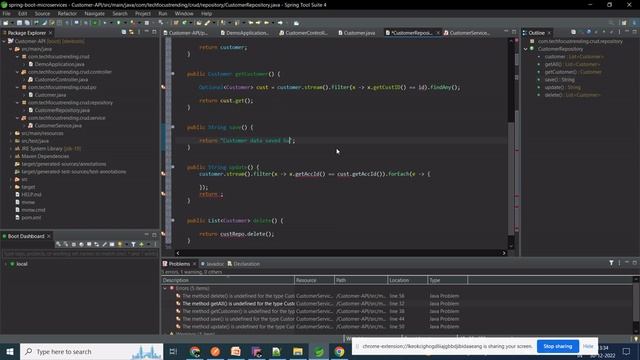Screen dimensions: 640x360
Task: Click the start/restart icon in Boot Dashboard toolbar
Action: [x=58, y=244]
